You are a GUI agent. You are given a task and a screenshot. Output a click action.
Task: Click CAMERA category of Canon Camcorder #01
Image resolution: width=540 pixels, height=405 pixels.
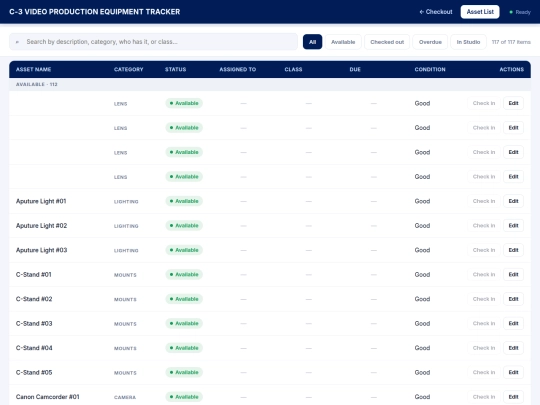(125, 397)
